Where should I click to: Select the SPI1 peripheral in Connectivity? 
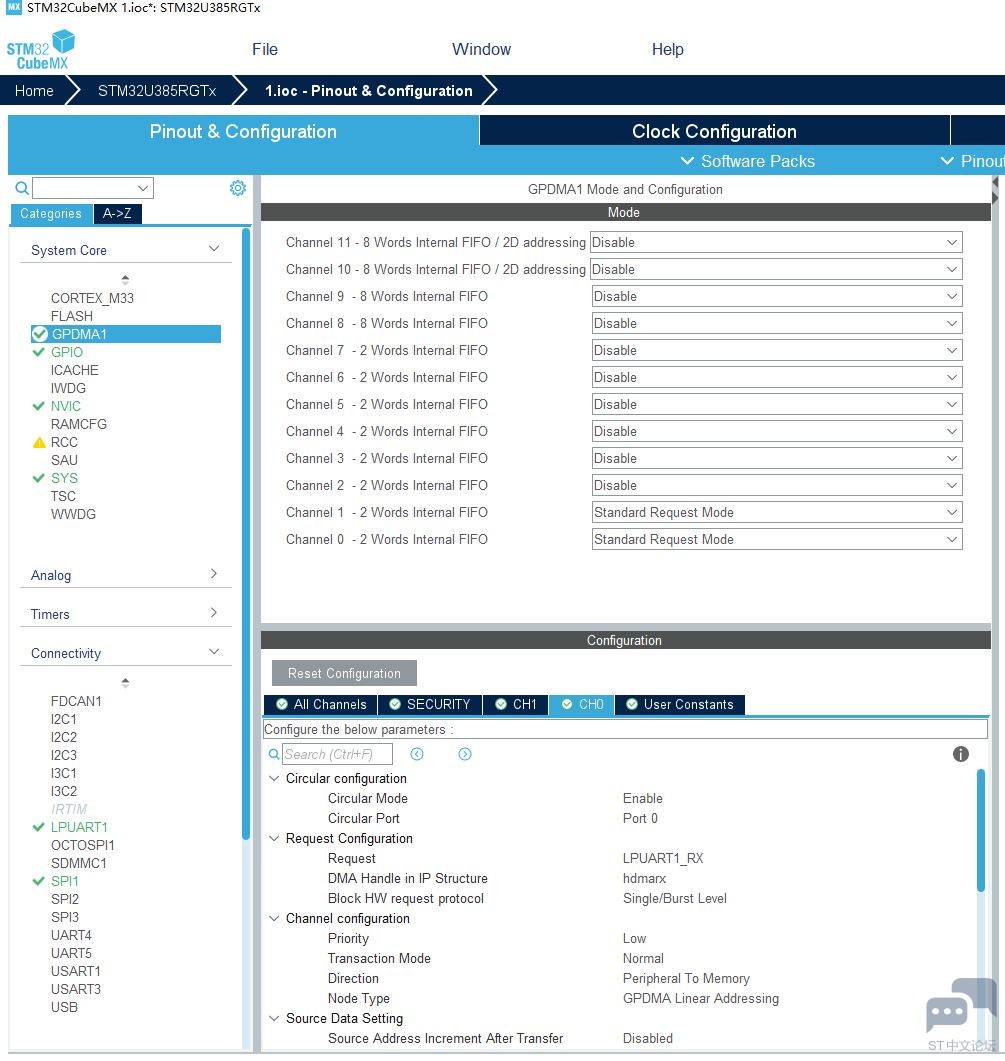[x=65, y=881]
